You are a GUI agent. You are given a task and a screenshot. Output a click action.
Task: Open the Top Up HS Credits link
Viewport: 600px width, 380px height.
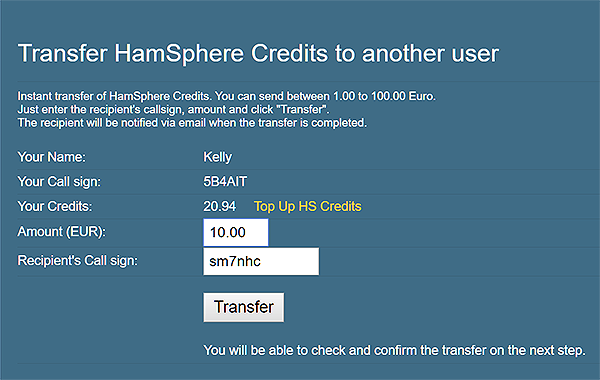coord(308,206)
